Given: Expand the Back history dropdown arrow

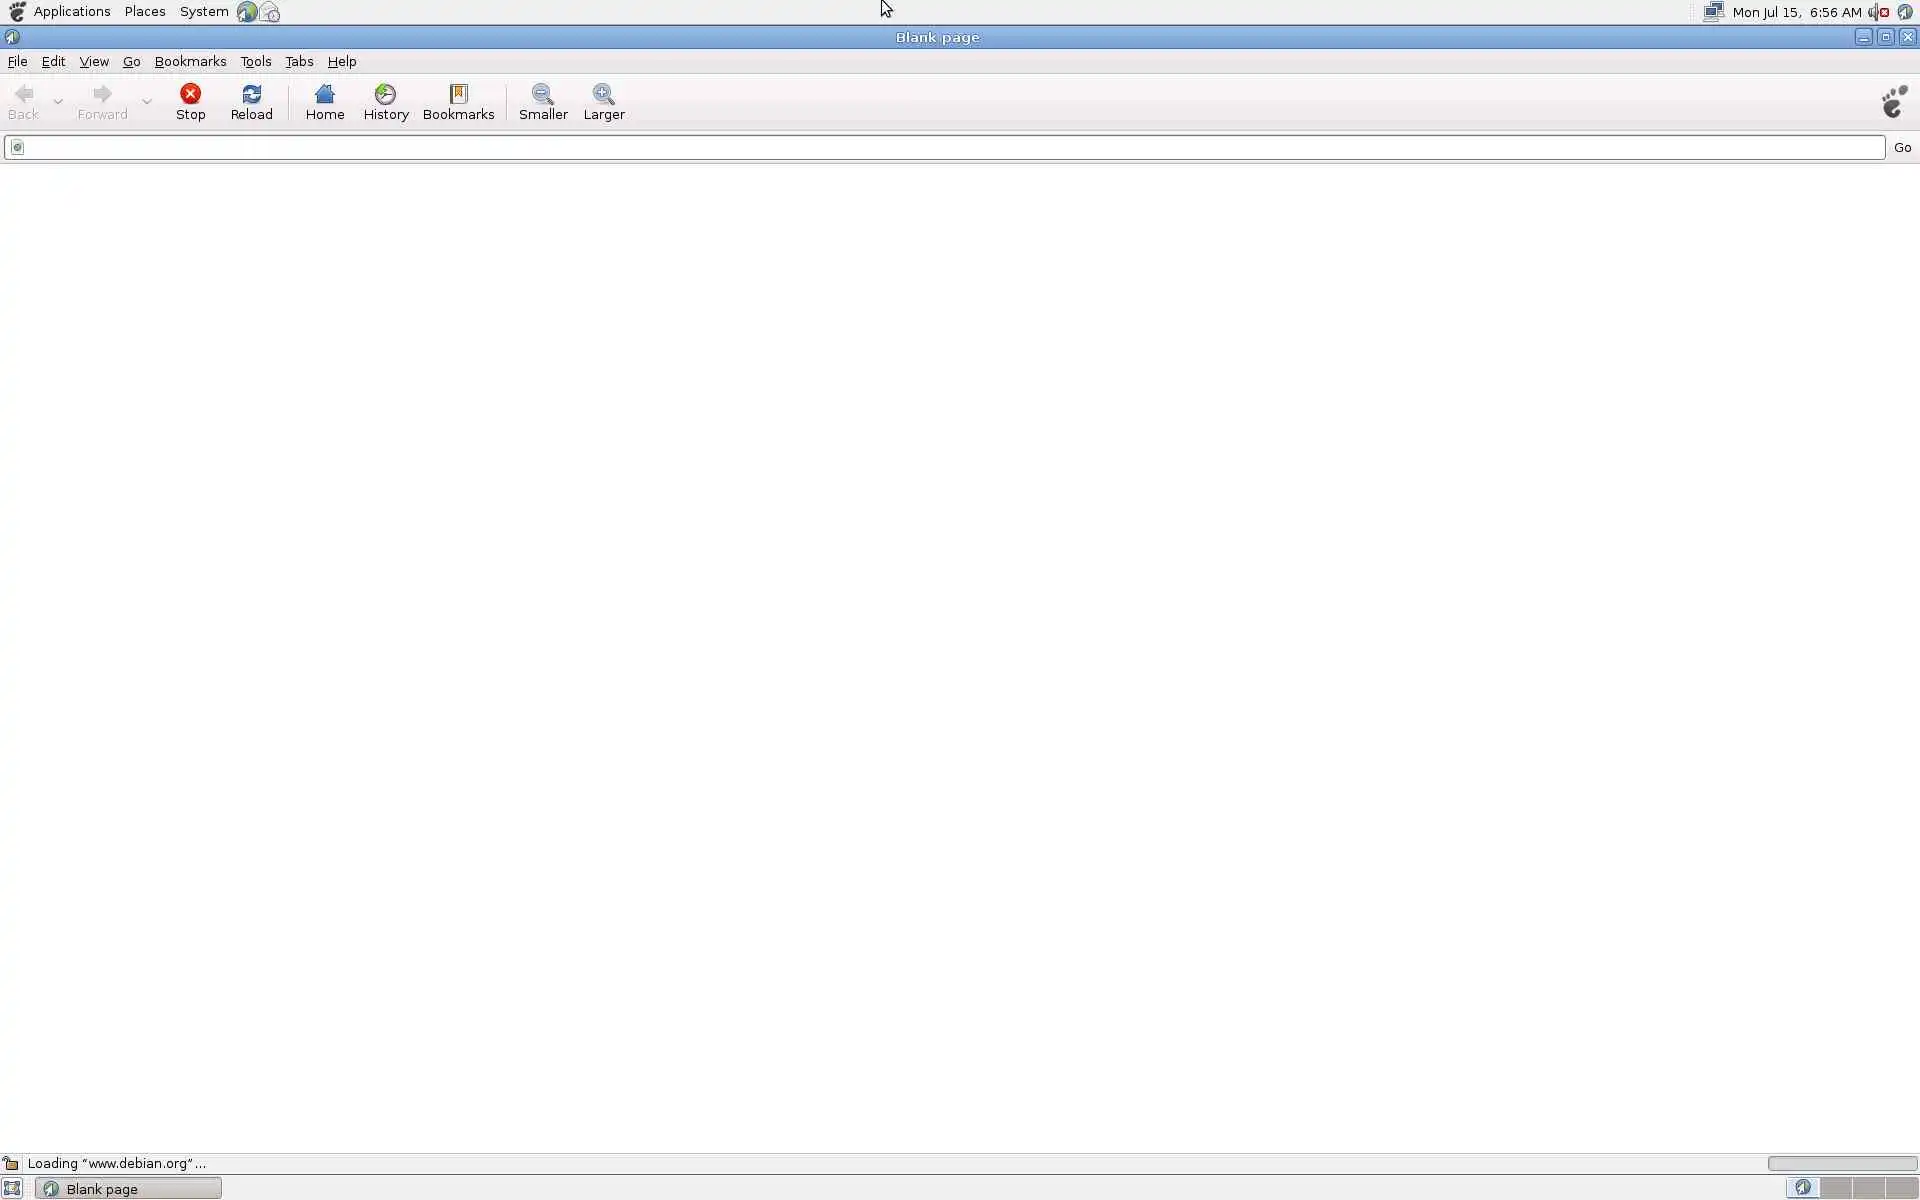Looking at the screenshot, I should click(58, 102).
